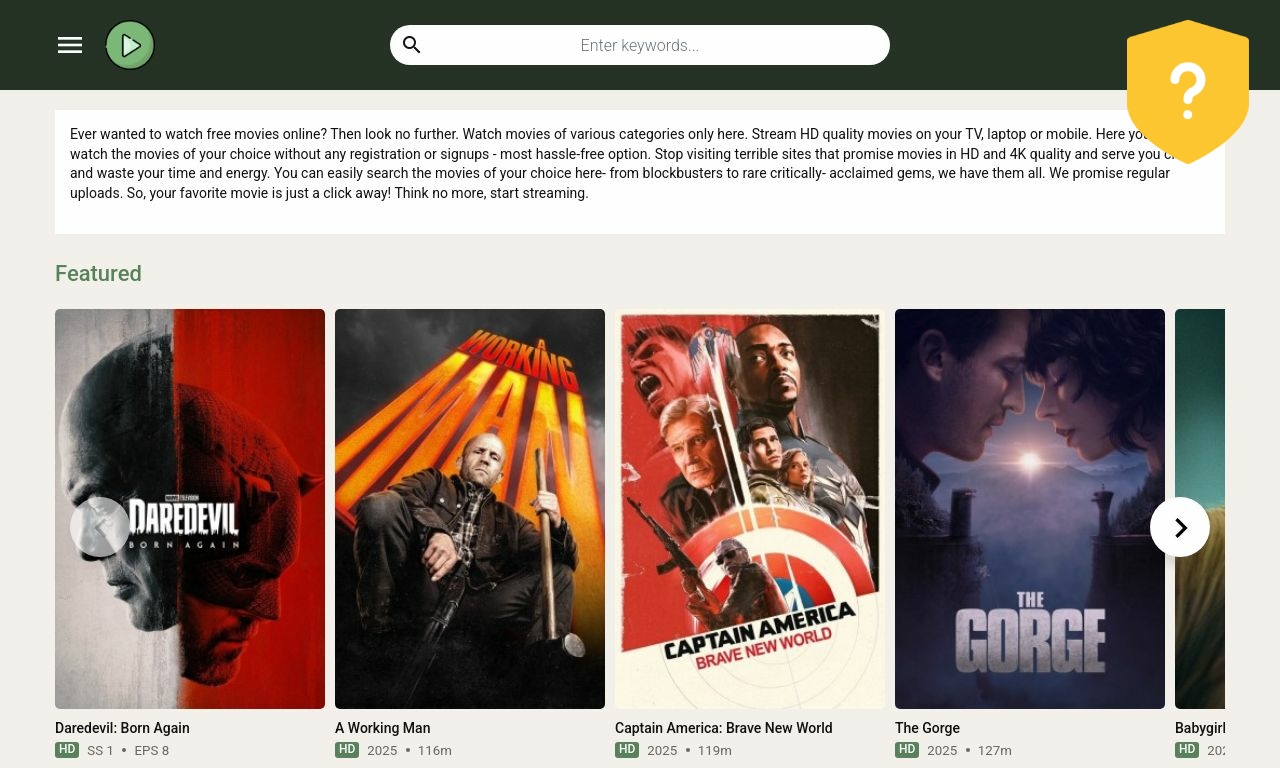
Task: Click the A Working Man poster thumbnail
Action: (470, 508)
